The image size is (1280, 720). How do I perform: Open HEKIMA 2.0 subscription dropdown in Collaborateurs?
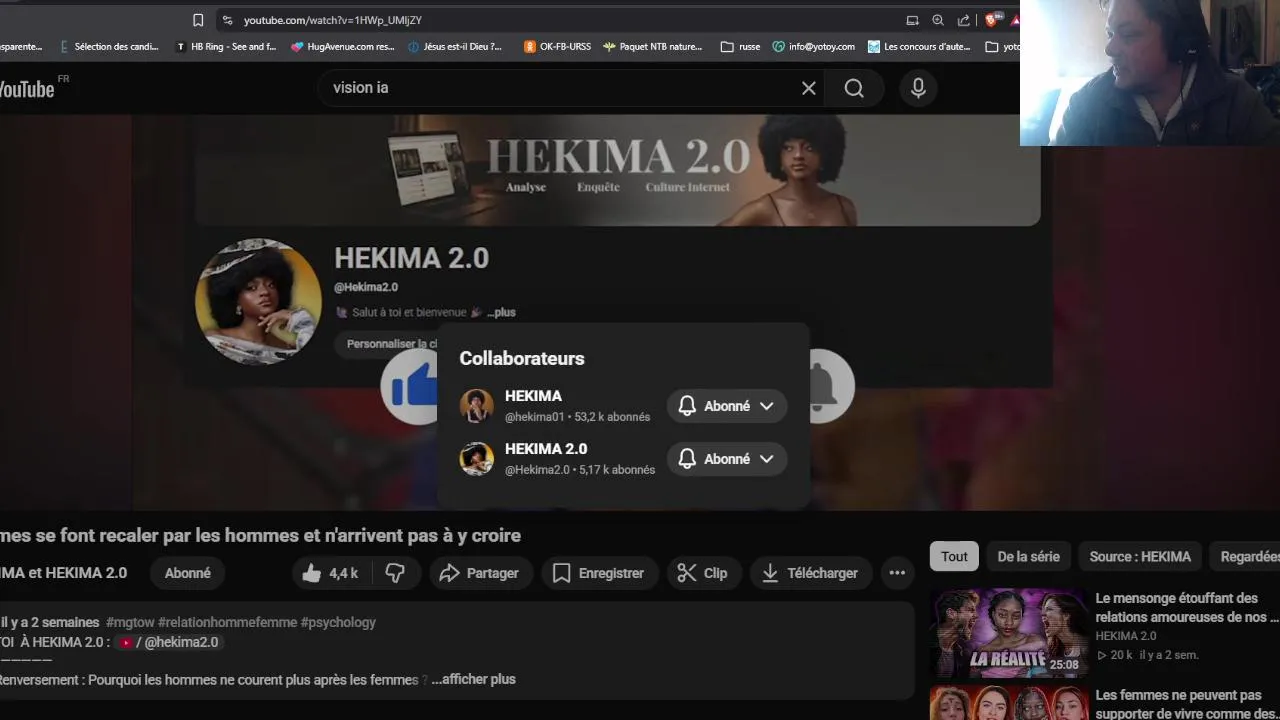(x=727, y=459)
